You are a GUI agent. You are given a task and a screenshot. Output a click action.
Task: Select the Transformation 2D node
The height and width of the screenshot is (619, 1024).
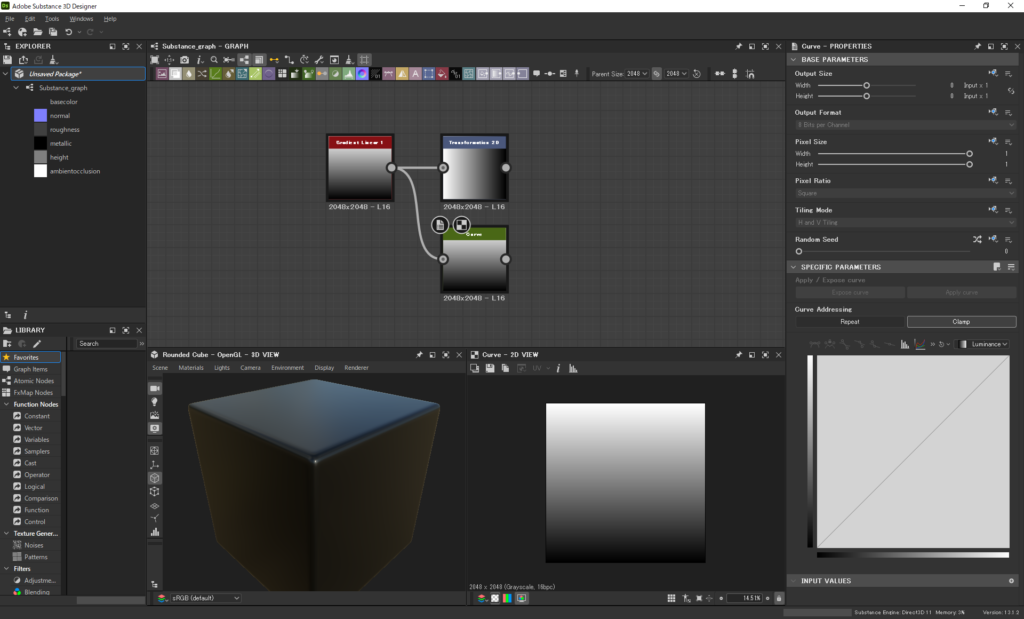pyautogui.click(x=474, y=168)
